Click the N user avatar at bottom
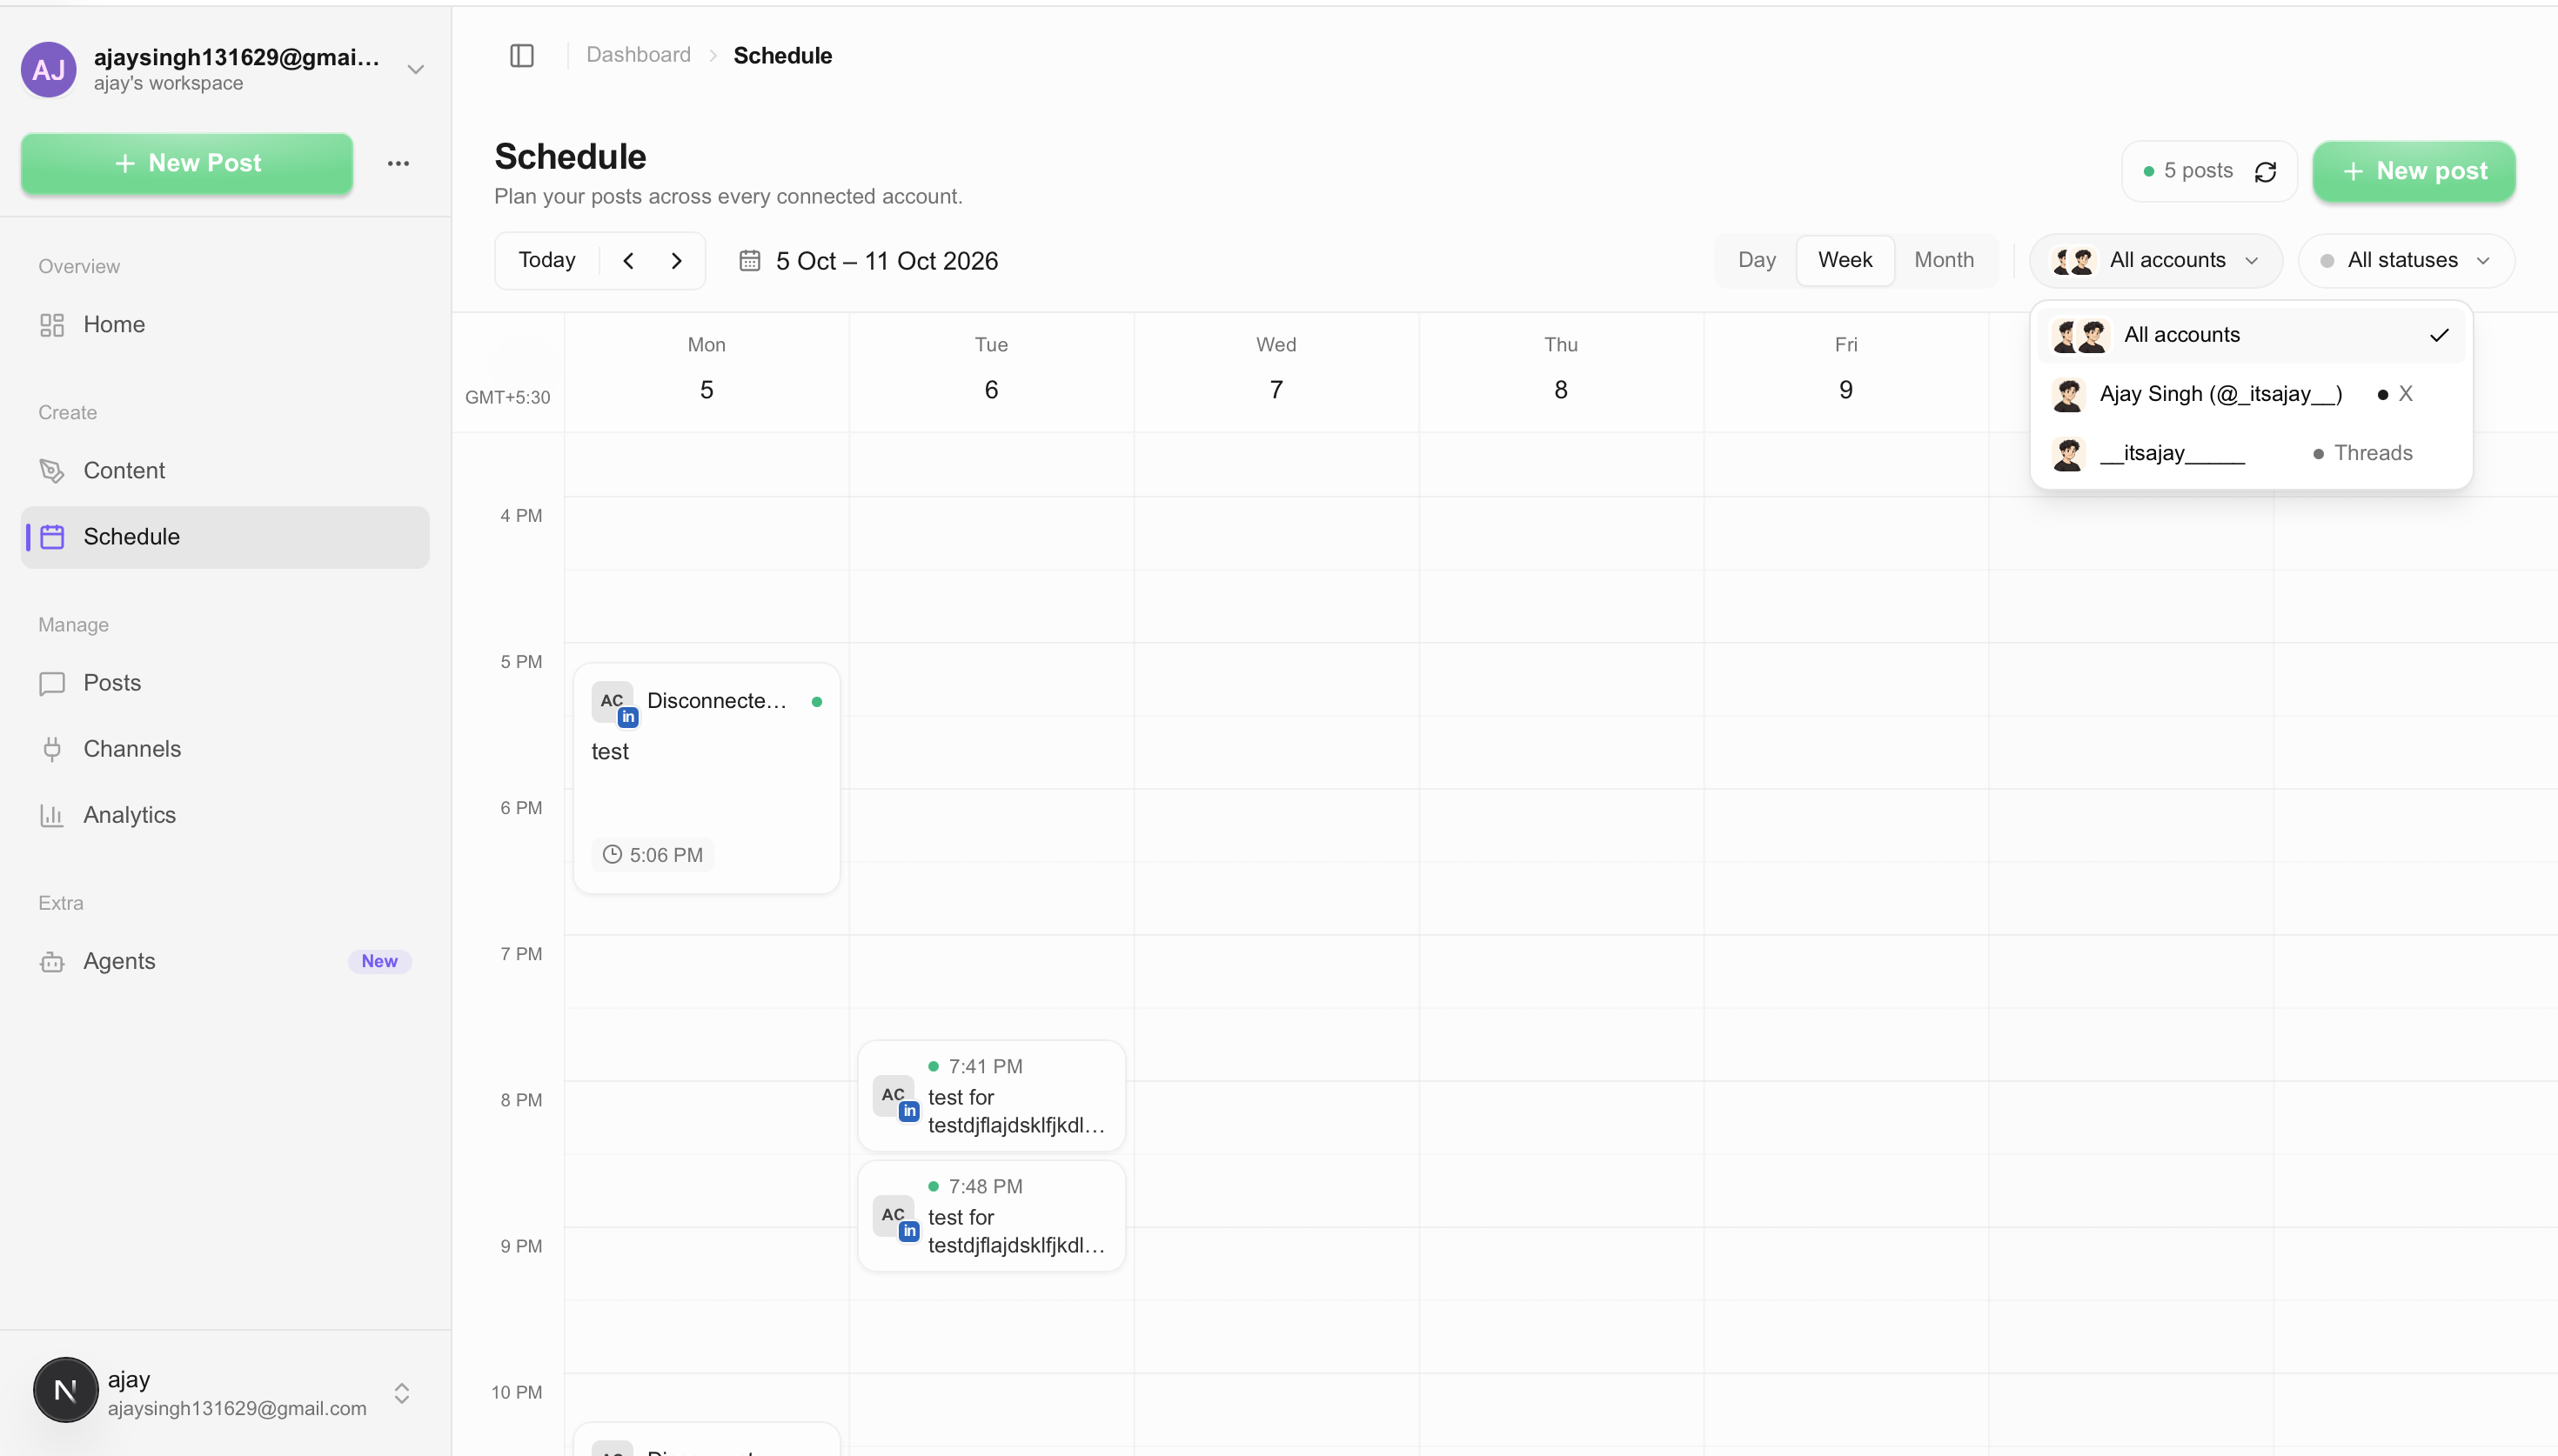Viewport: 2558px width, 1456px height. click(65, 1389)
